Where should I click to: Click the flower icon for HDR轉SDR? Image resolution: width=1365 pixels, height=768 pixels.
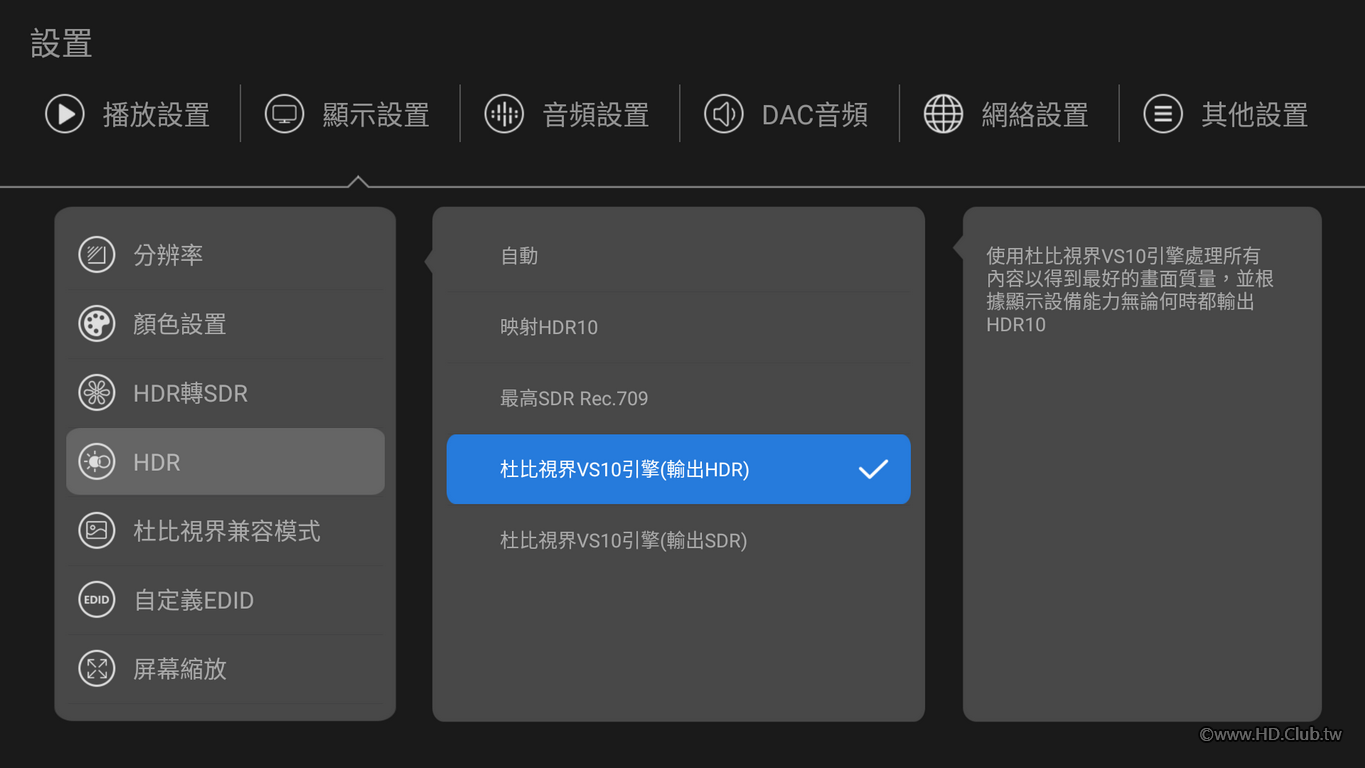97,393
